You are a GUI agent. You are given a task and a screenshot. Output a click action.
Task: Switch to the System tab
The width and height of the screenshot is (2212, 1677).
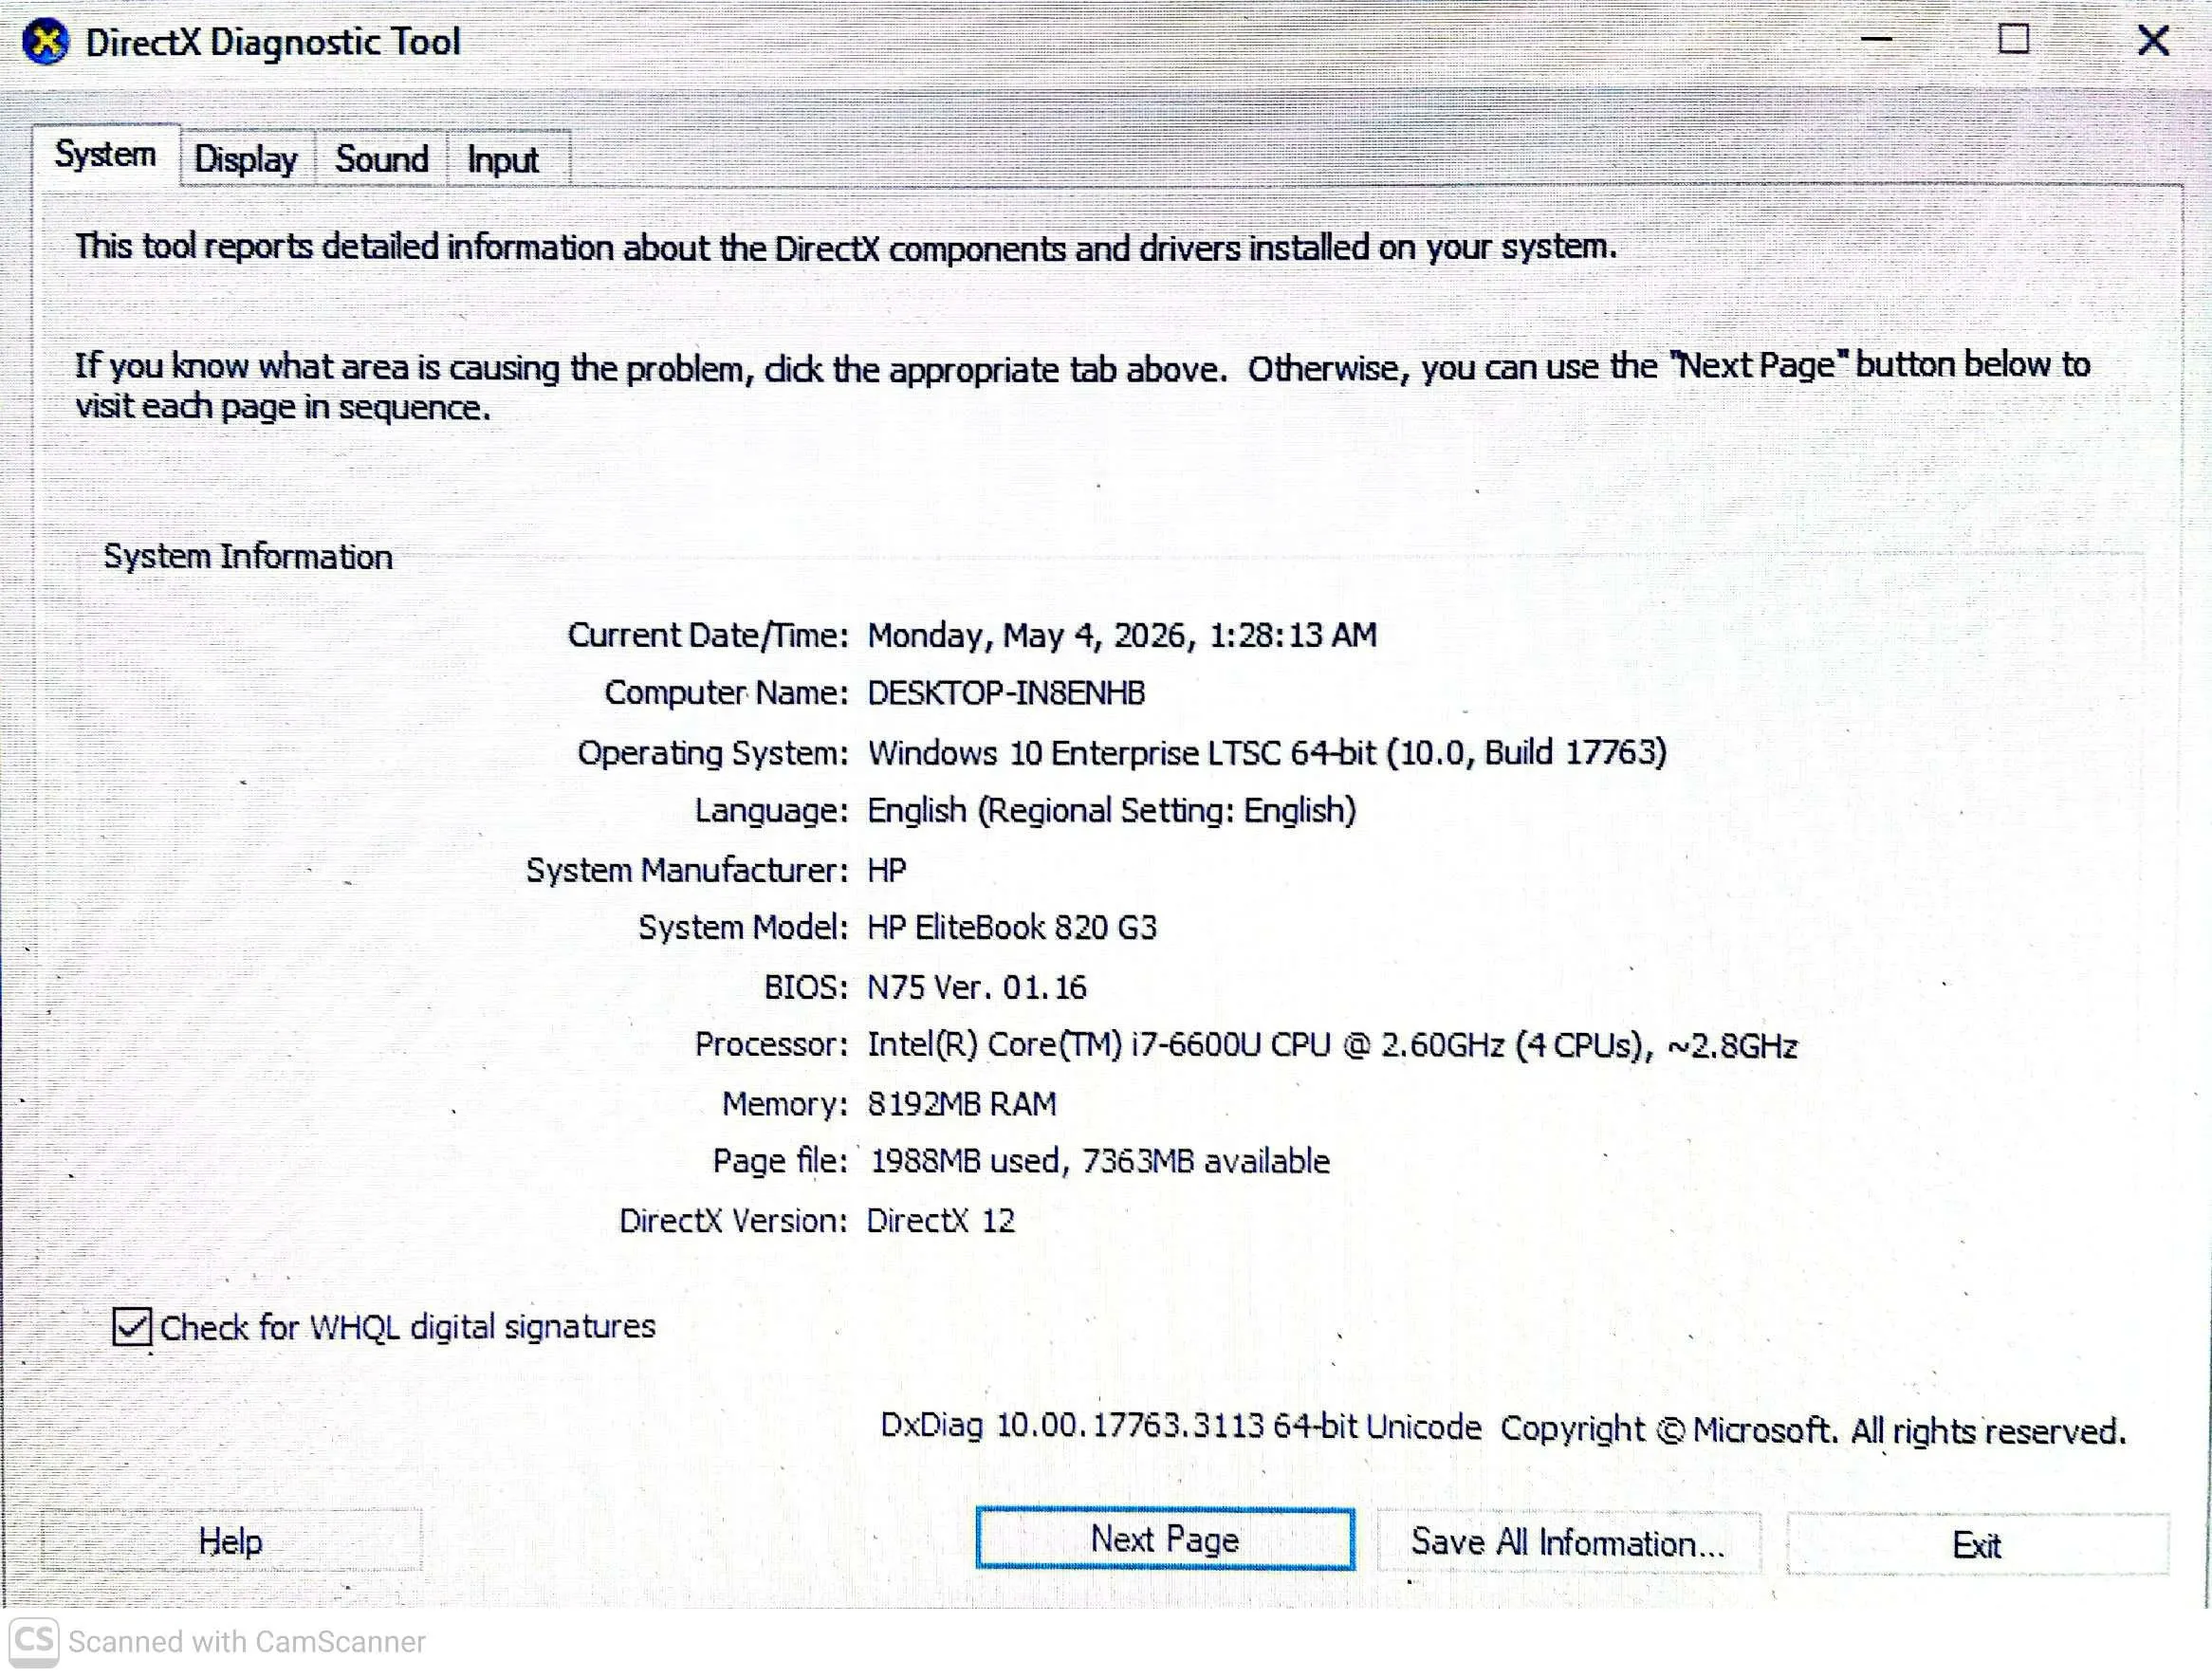106,155
